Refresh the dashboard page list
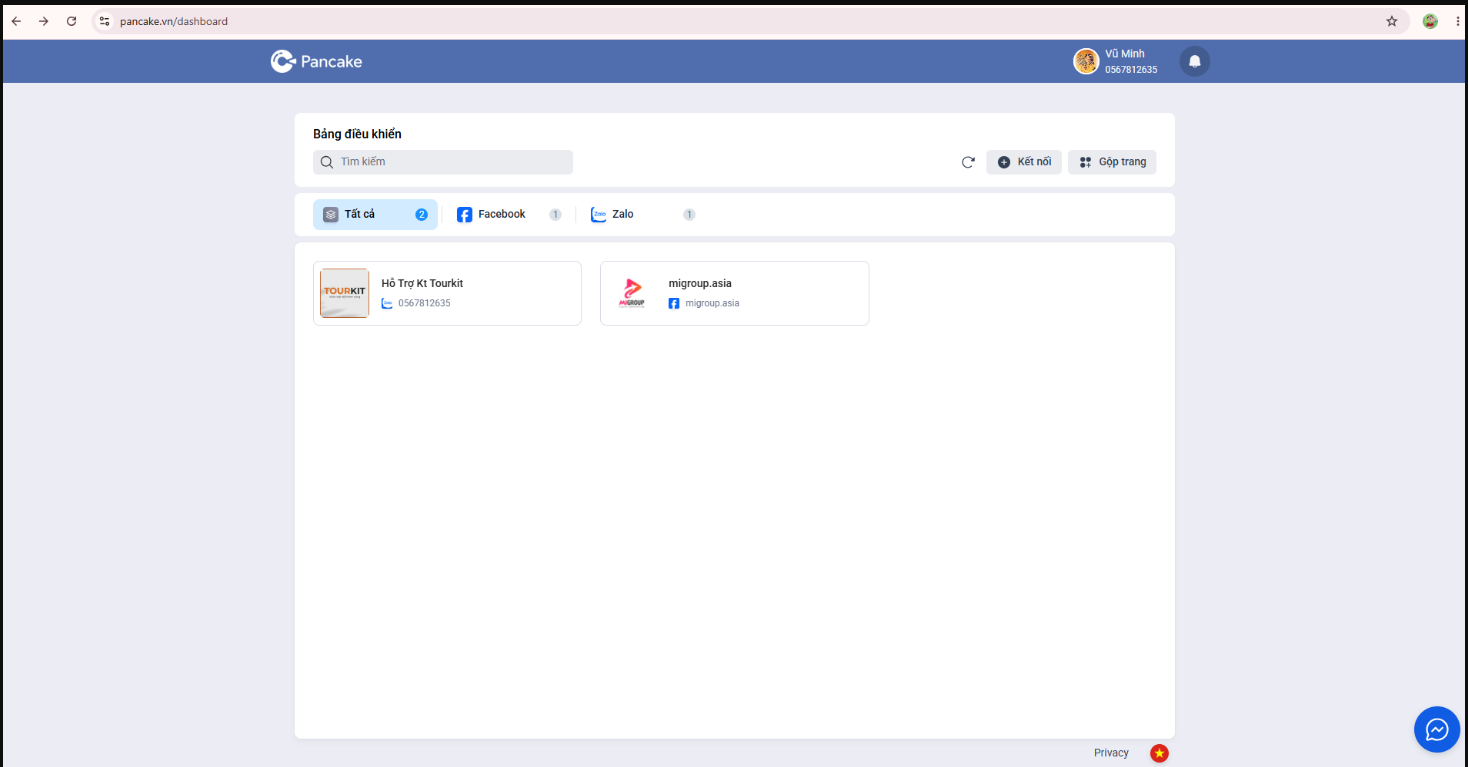The image size is (1468, 767). tap(968, 162)
